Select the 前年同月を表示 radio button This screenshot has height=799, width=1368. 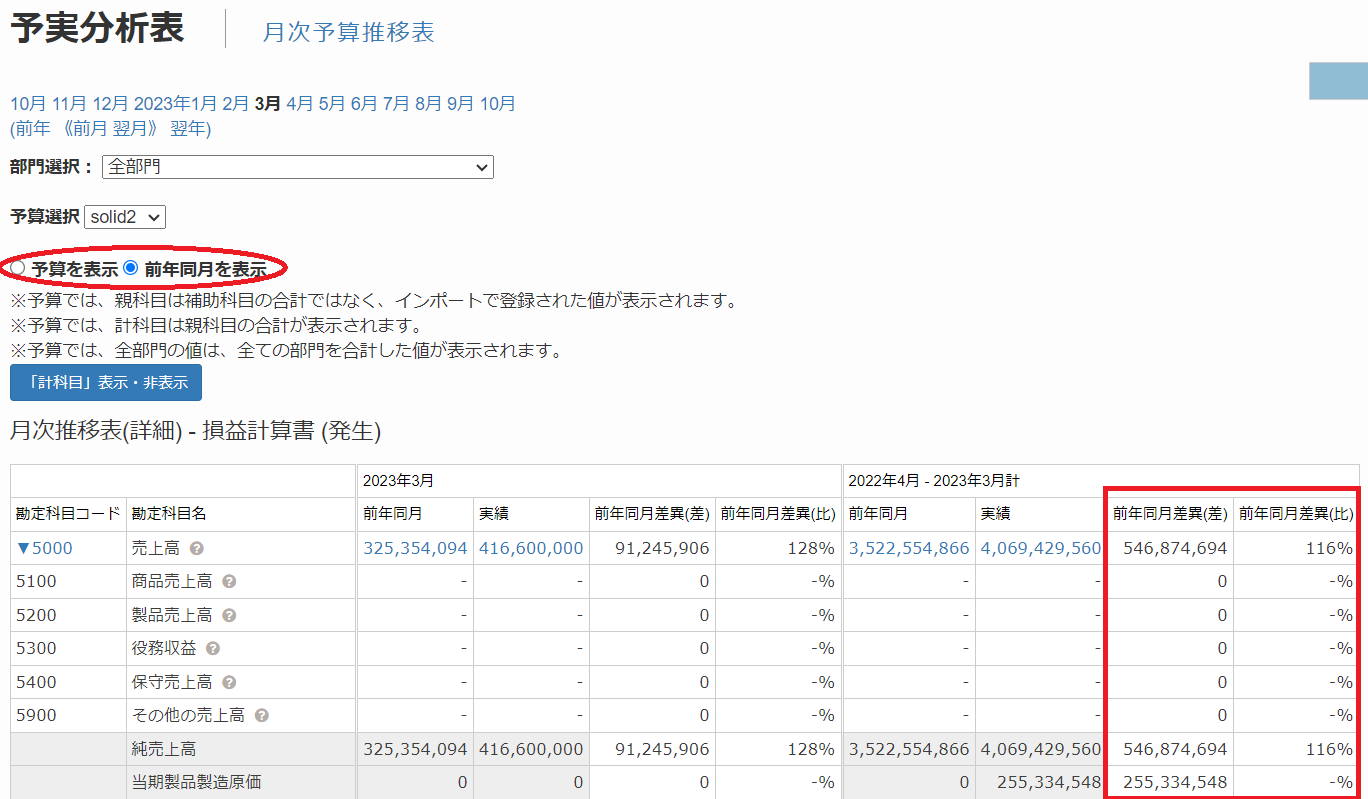131,268
